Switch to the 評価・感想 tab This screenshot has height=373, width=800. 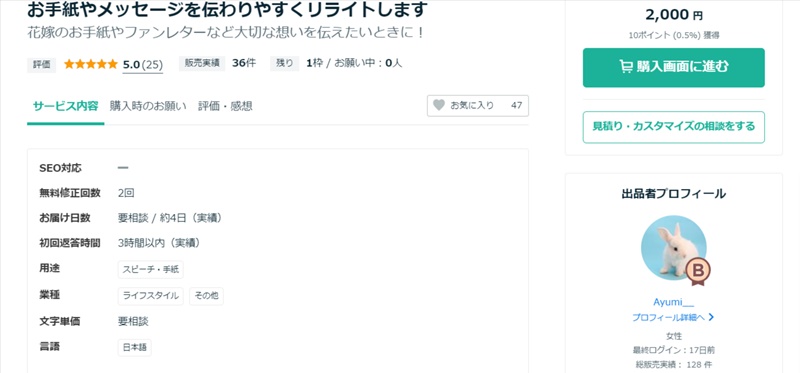[x=225, y=106]
